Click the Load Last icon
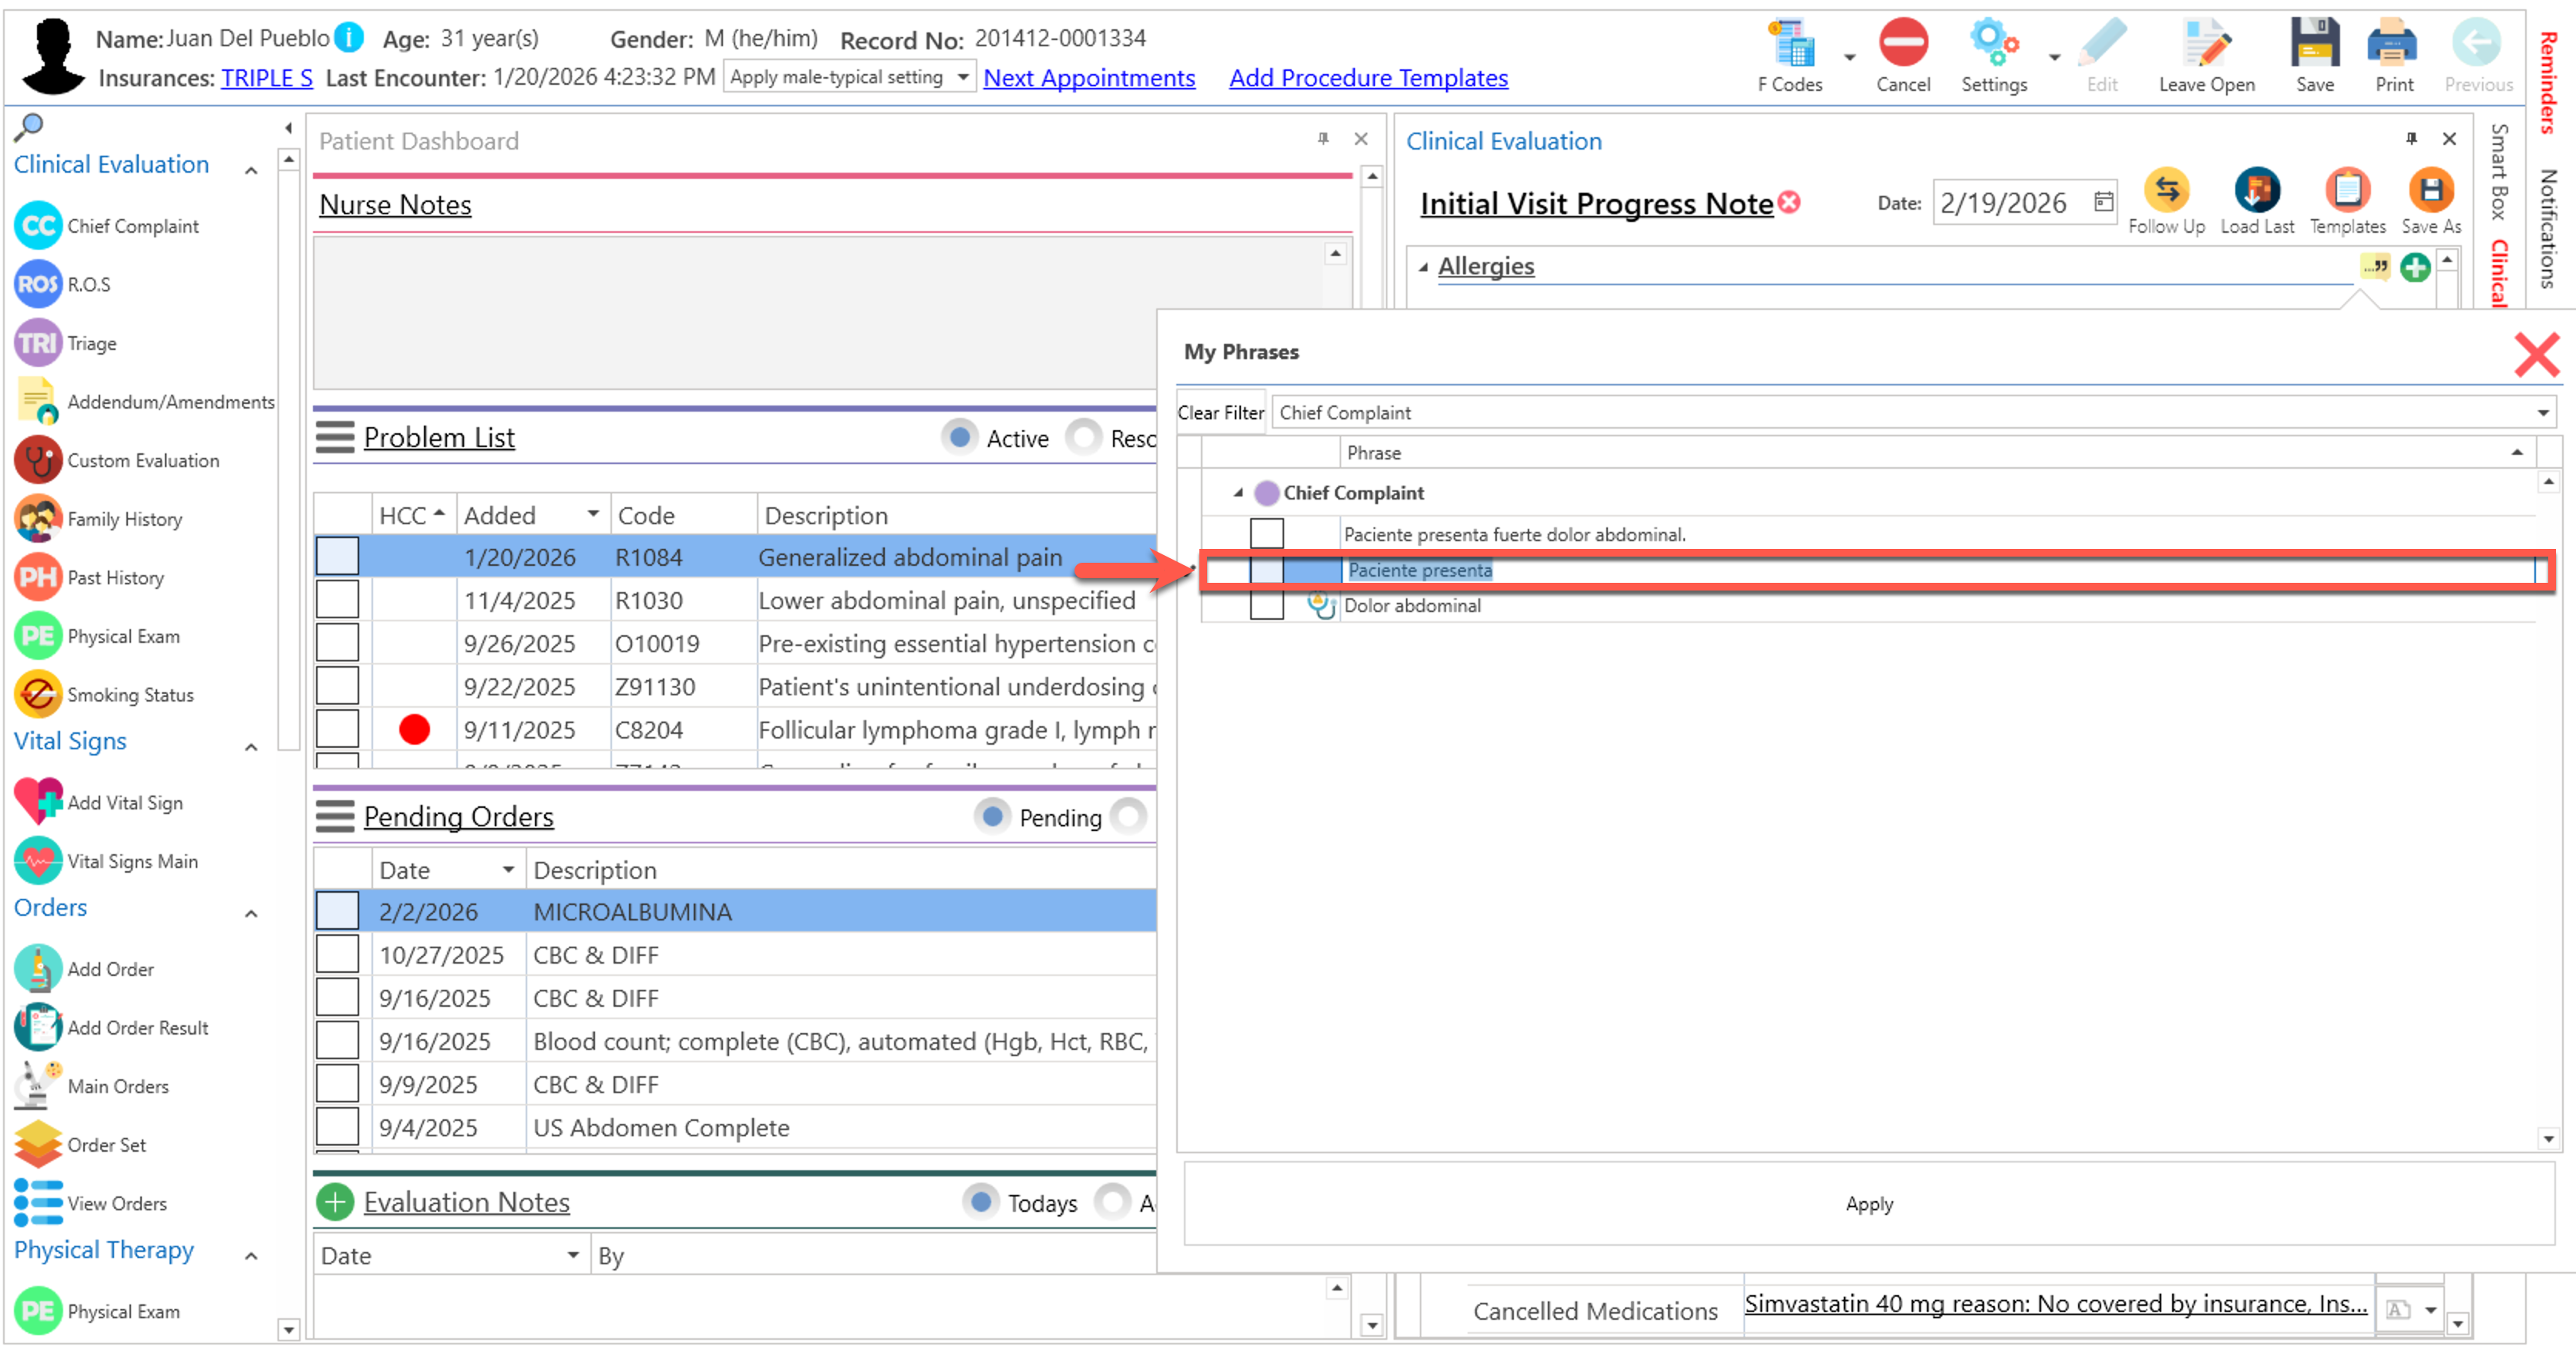2576x1346 pixels. [2256, 191]
